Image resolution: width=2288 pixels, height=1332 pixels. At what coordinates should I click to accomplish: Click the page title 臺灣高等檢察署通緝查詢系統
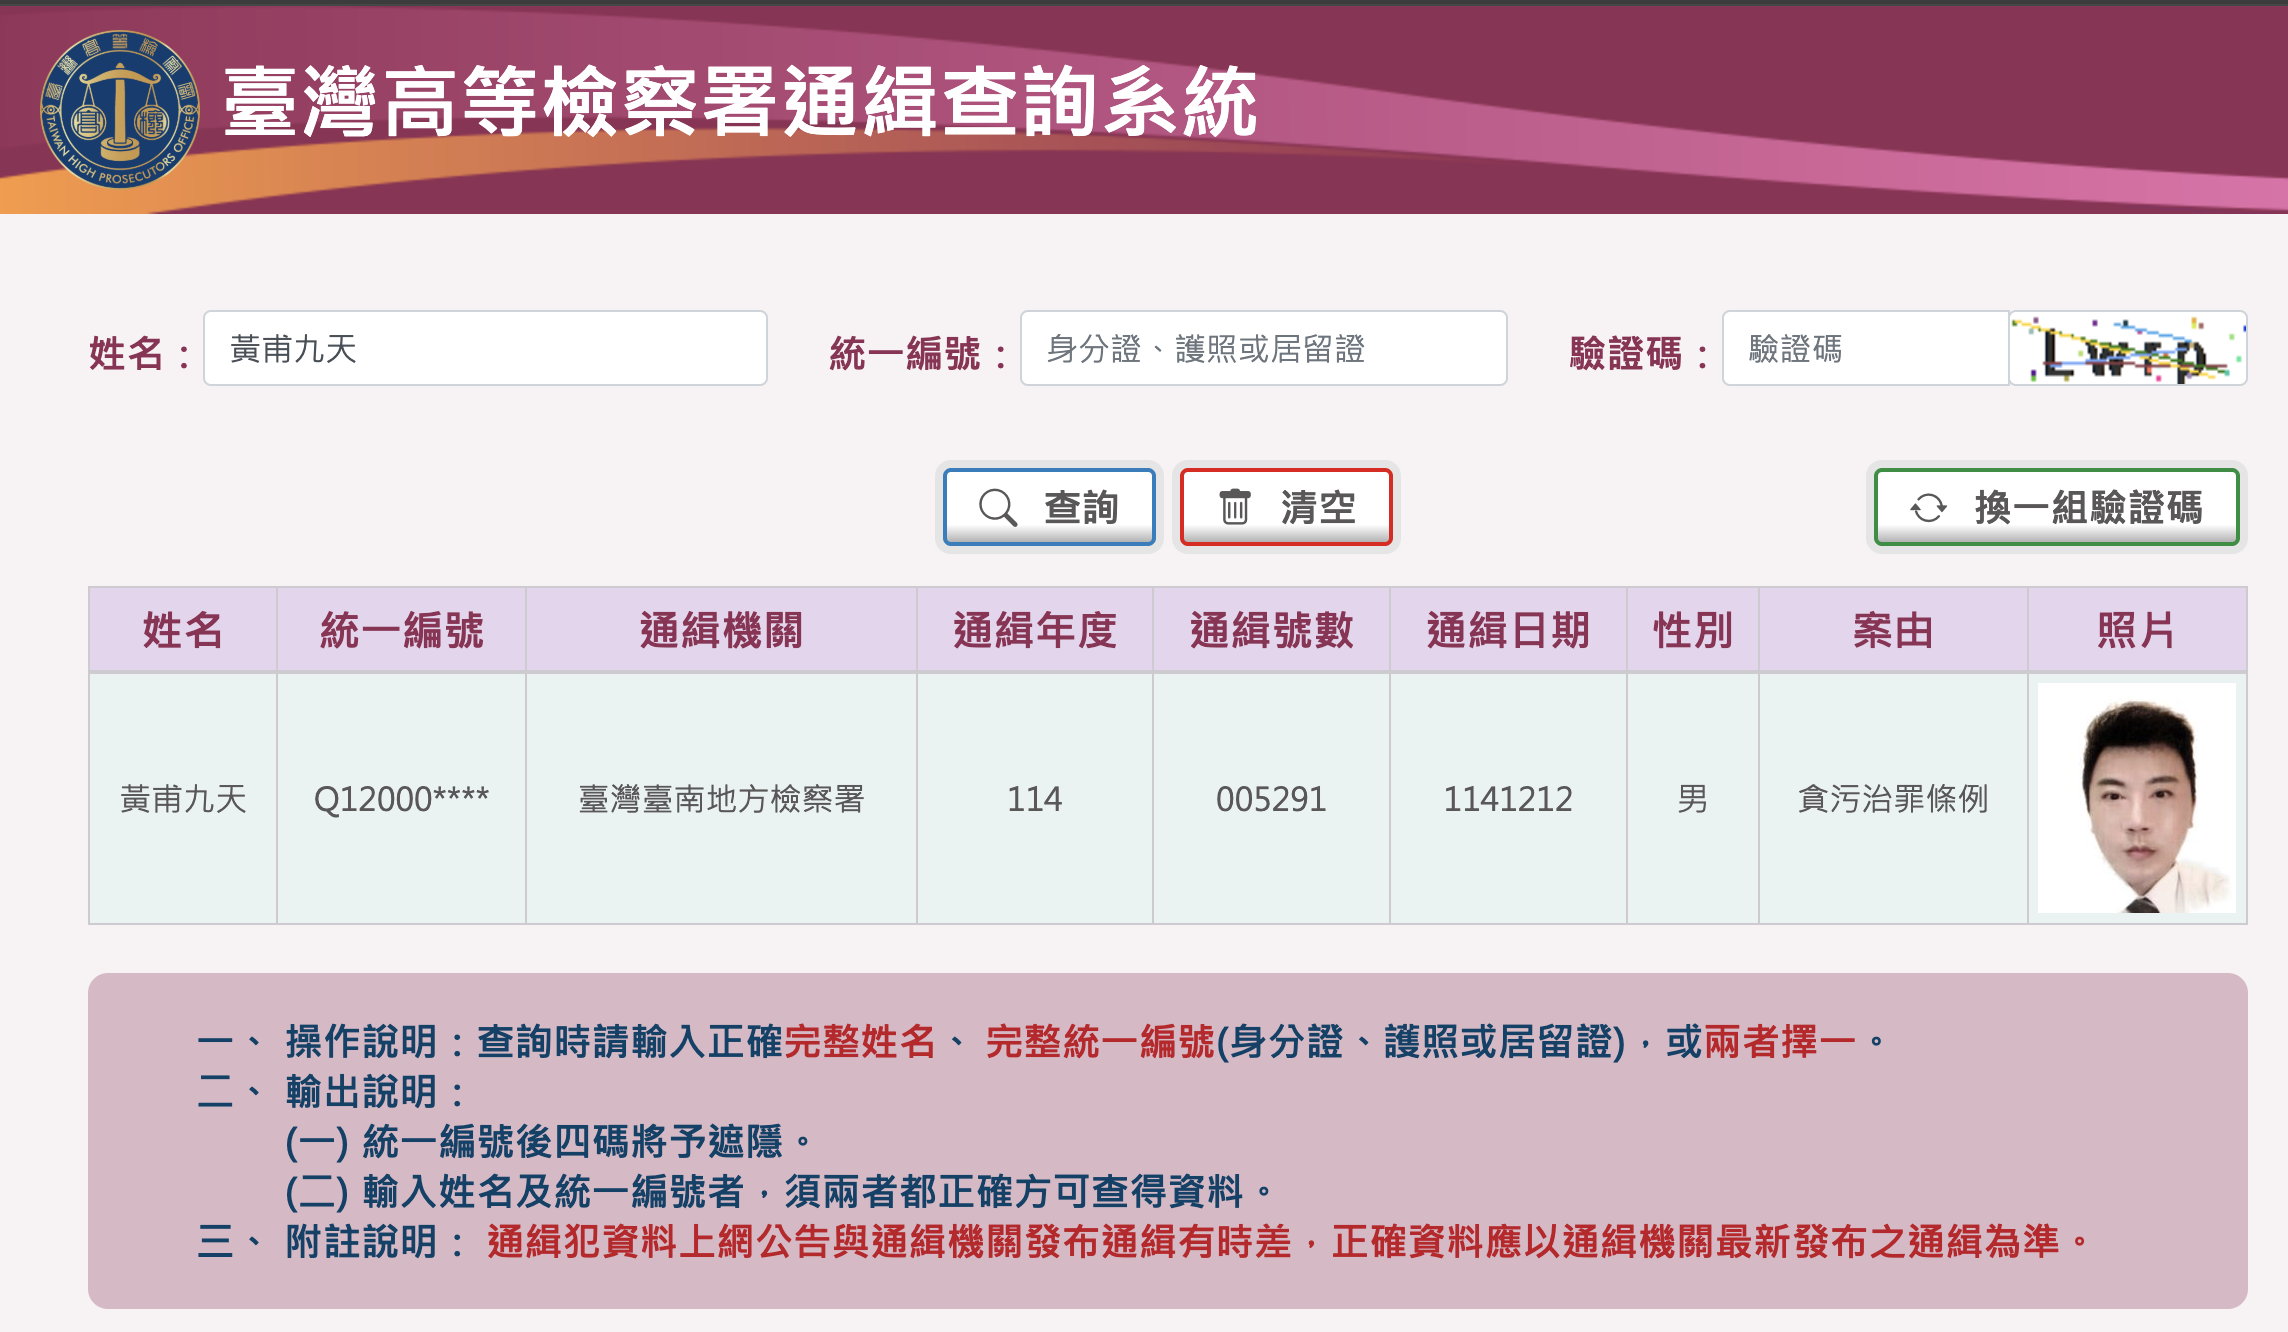(x=740, y=103)
